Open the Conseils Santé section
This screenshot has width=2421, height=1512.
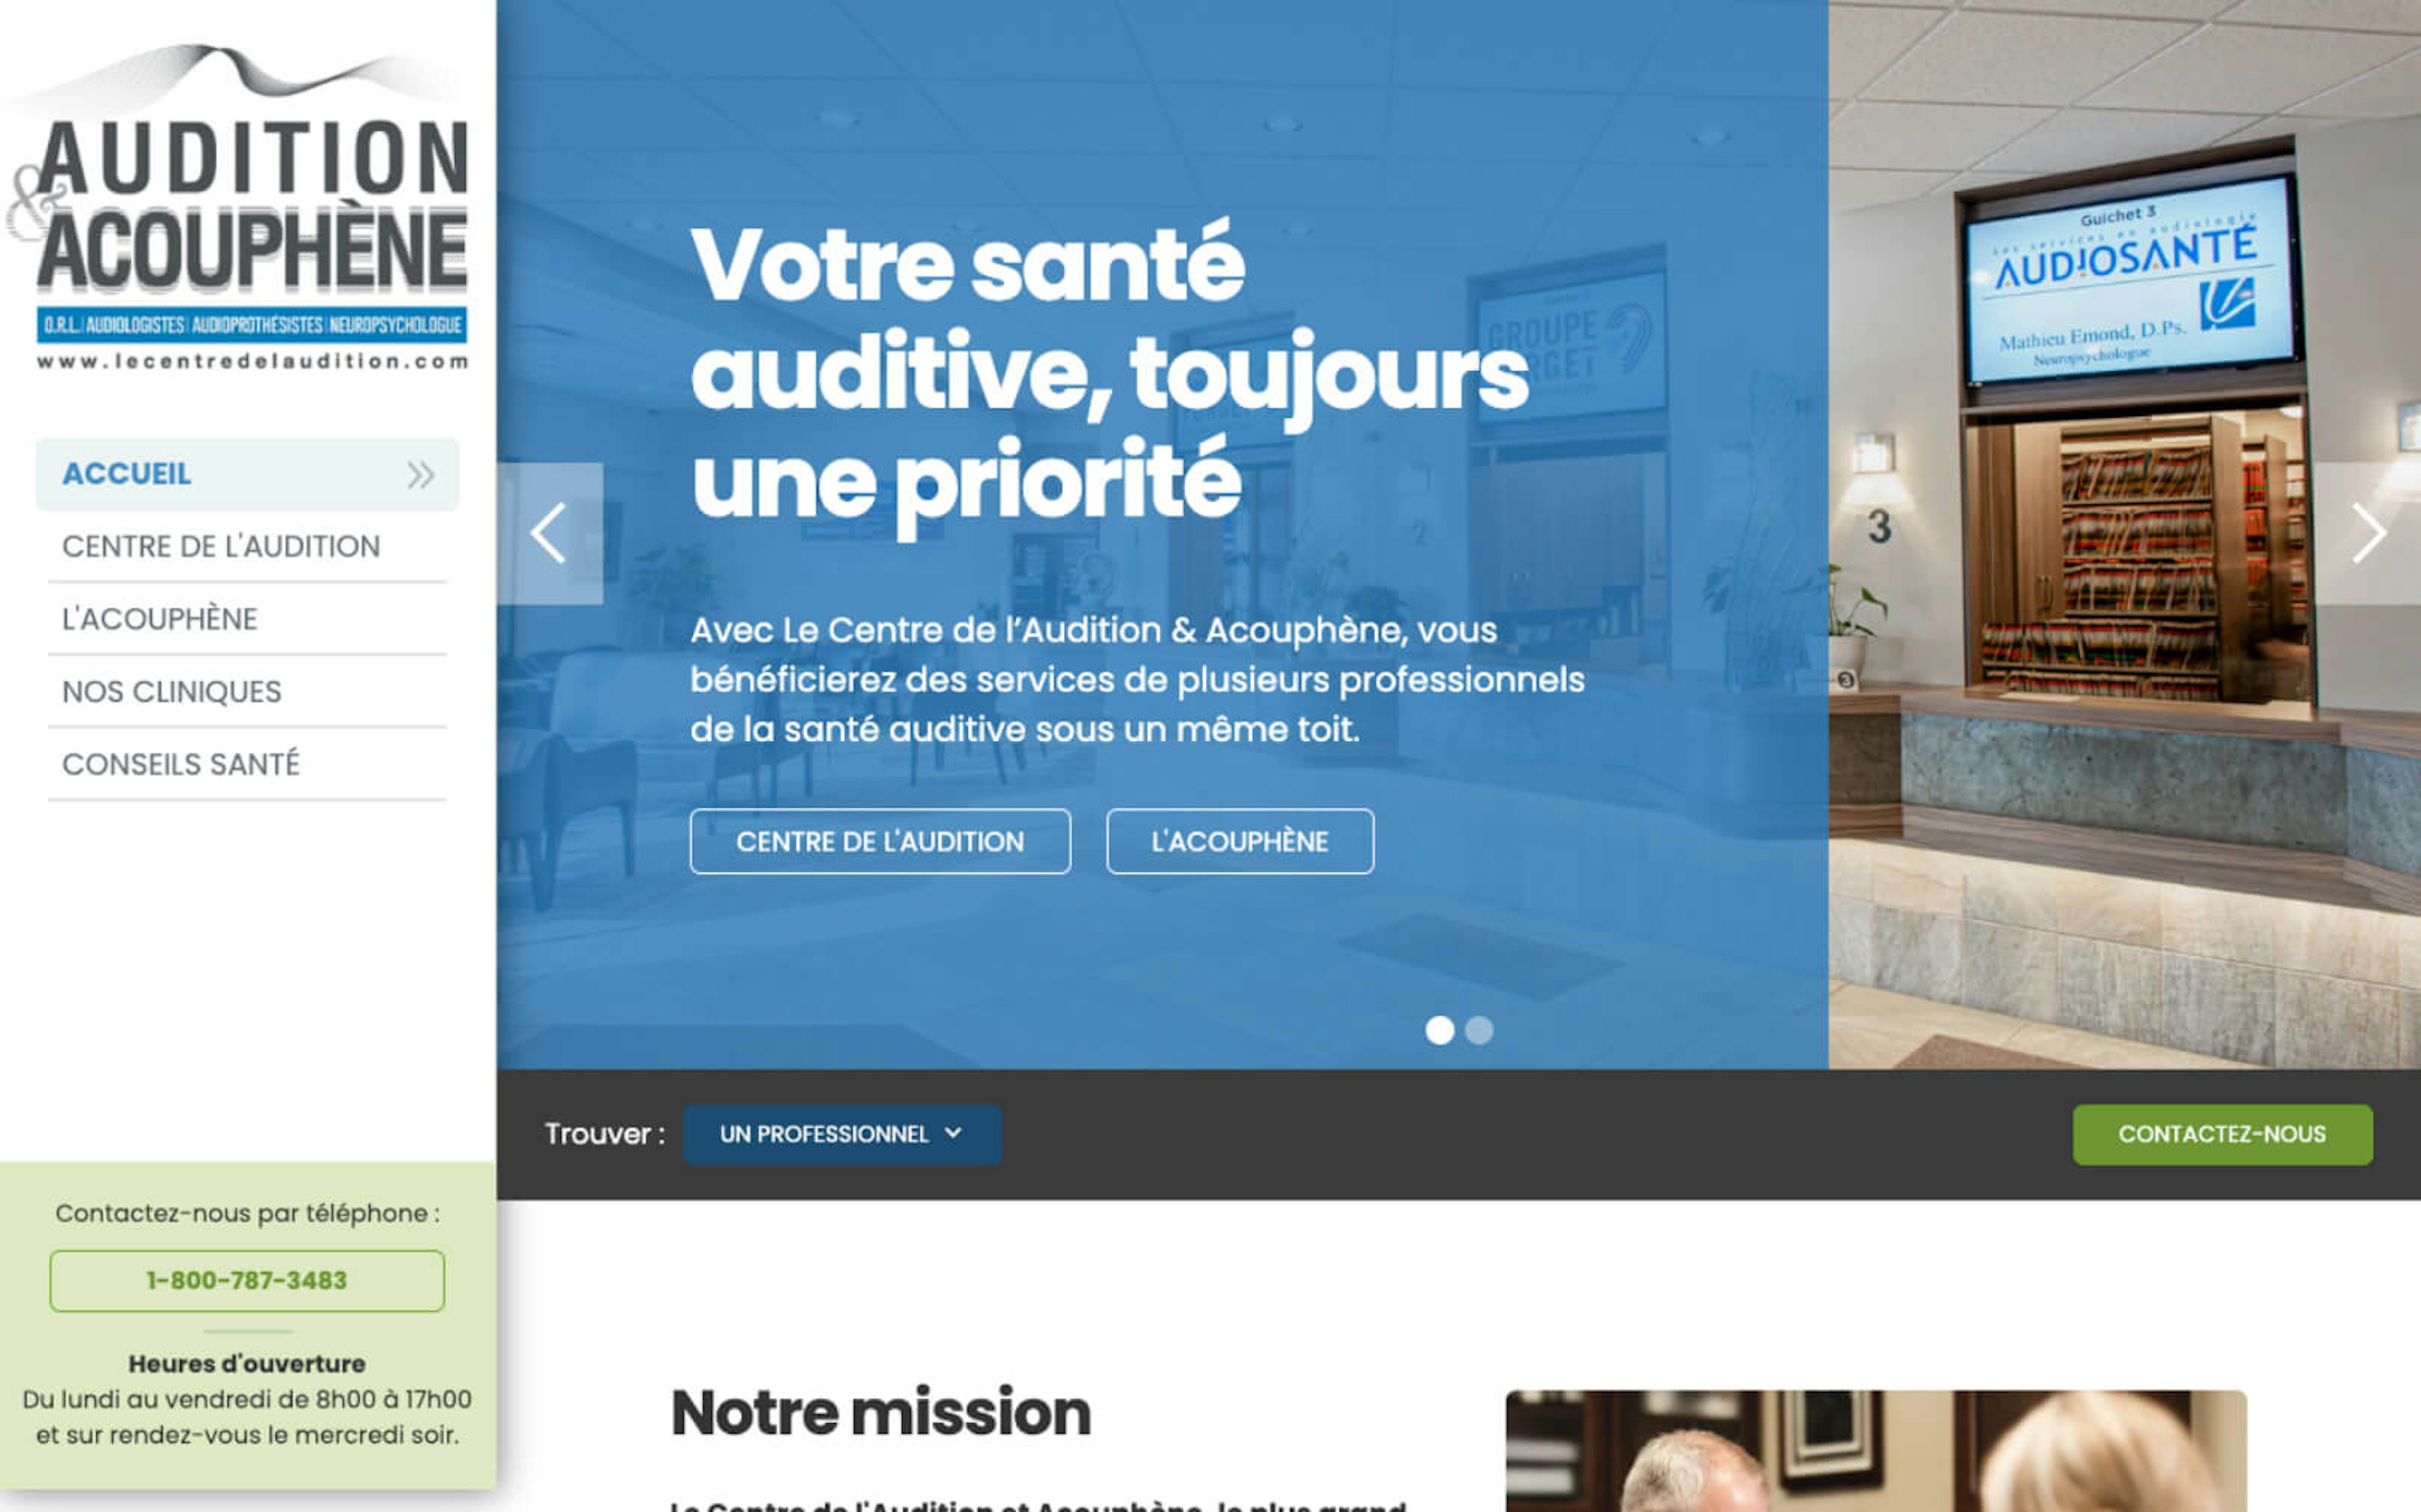(247, 764)
